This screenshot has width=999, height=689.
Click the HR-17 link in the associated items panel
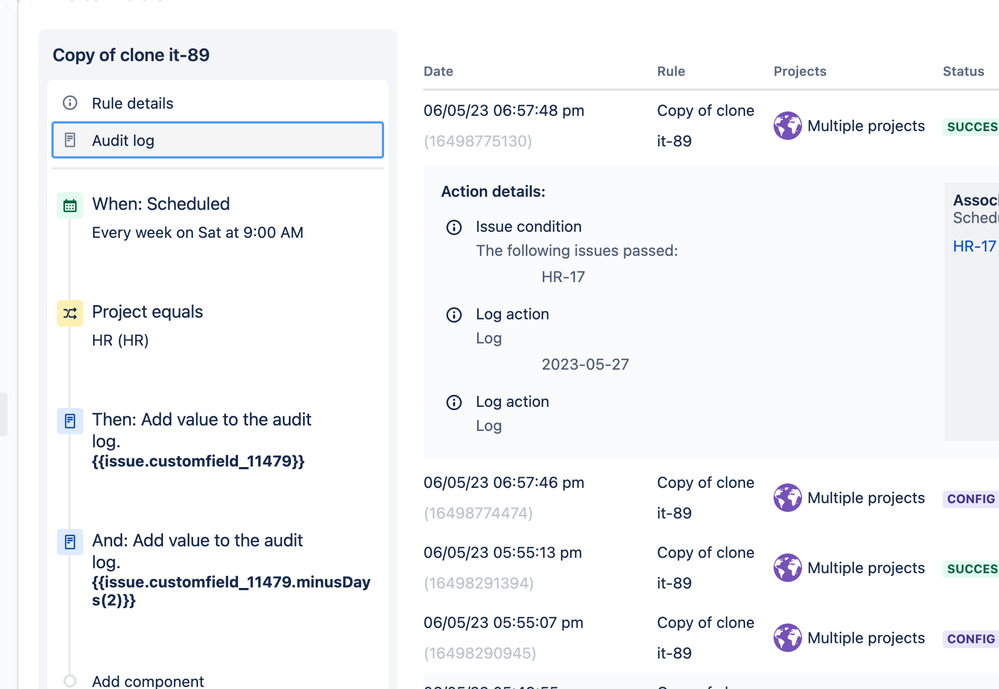click(x=973, y=246)
